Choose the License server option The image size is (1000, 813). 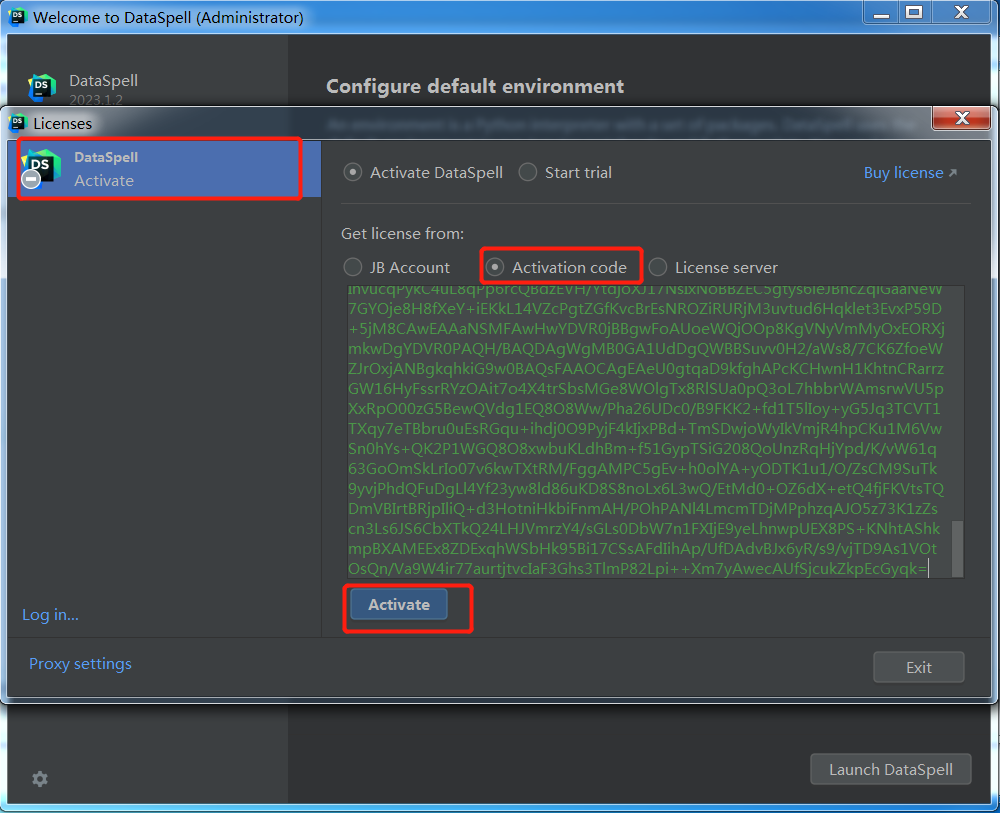658,267
